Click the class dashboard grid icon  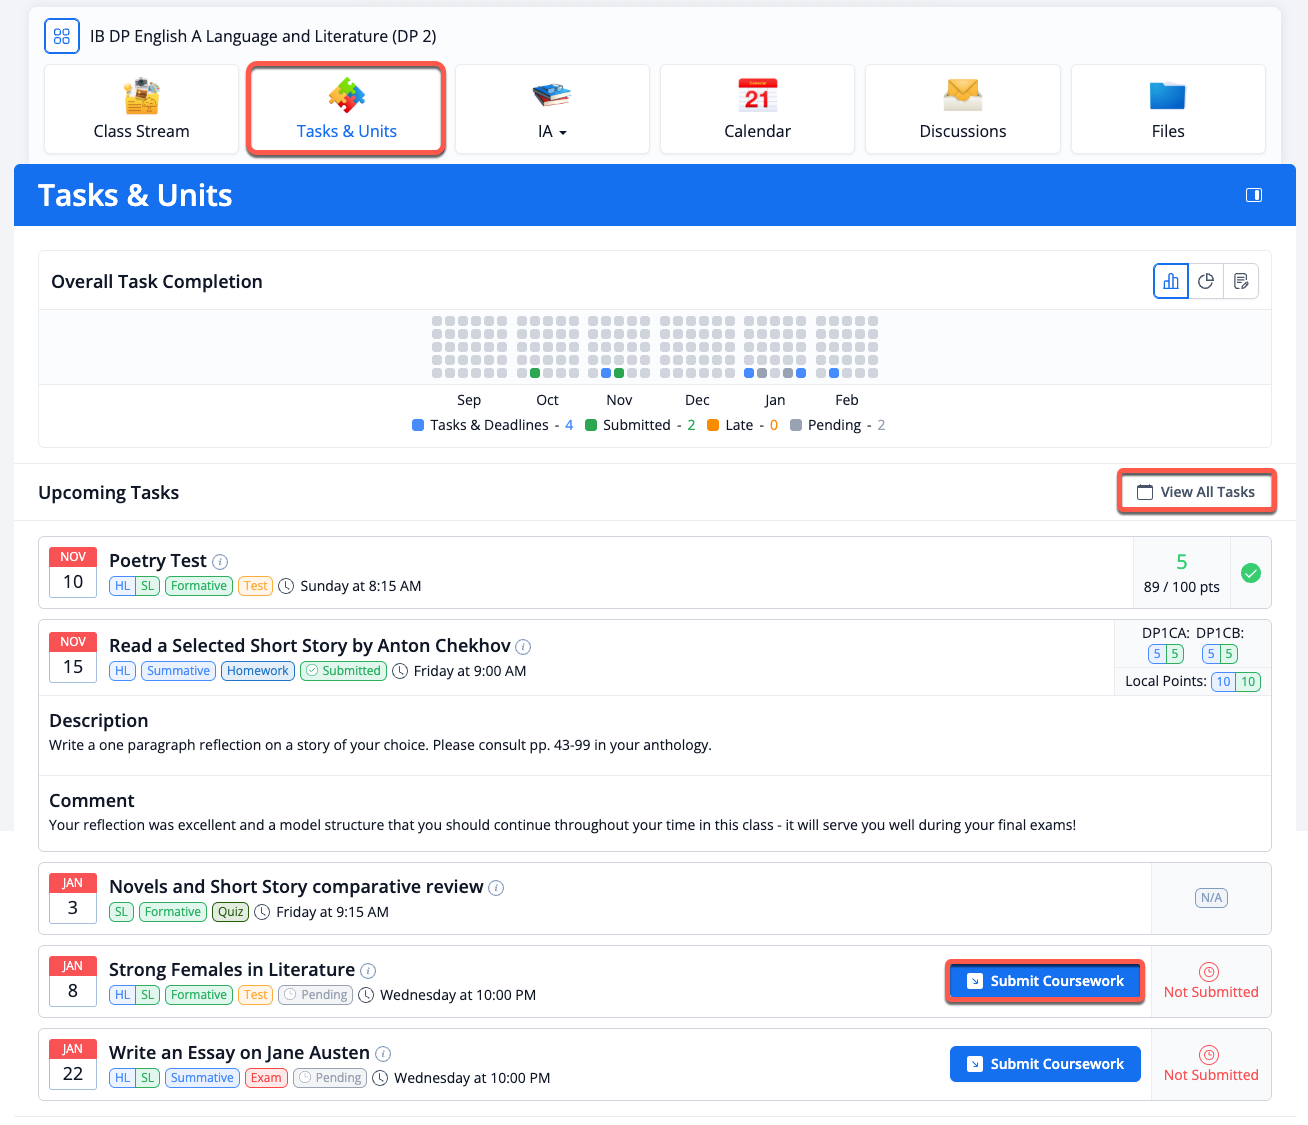tap(62, 36)
